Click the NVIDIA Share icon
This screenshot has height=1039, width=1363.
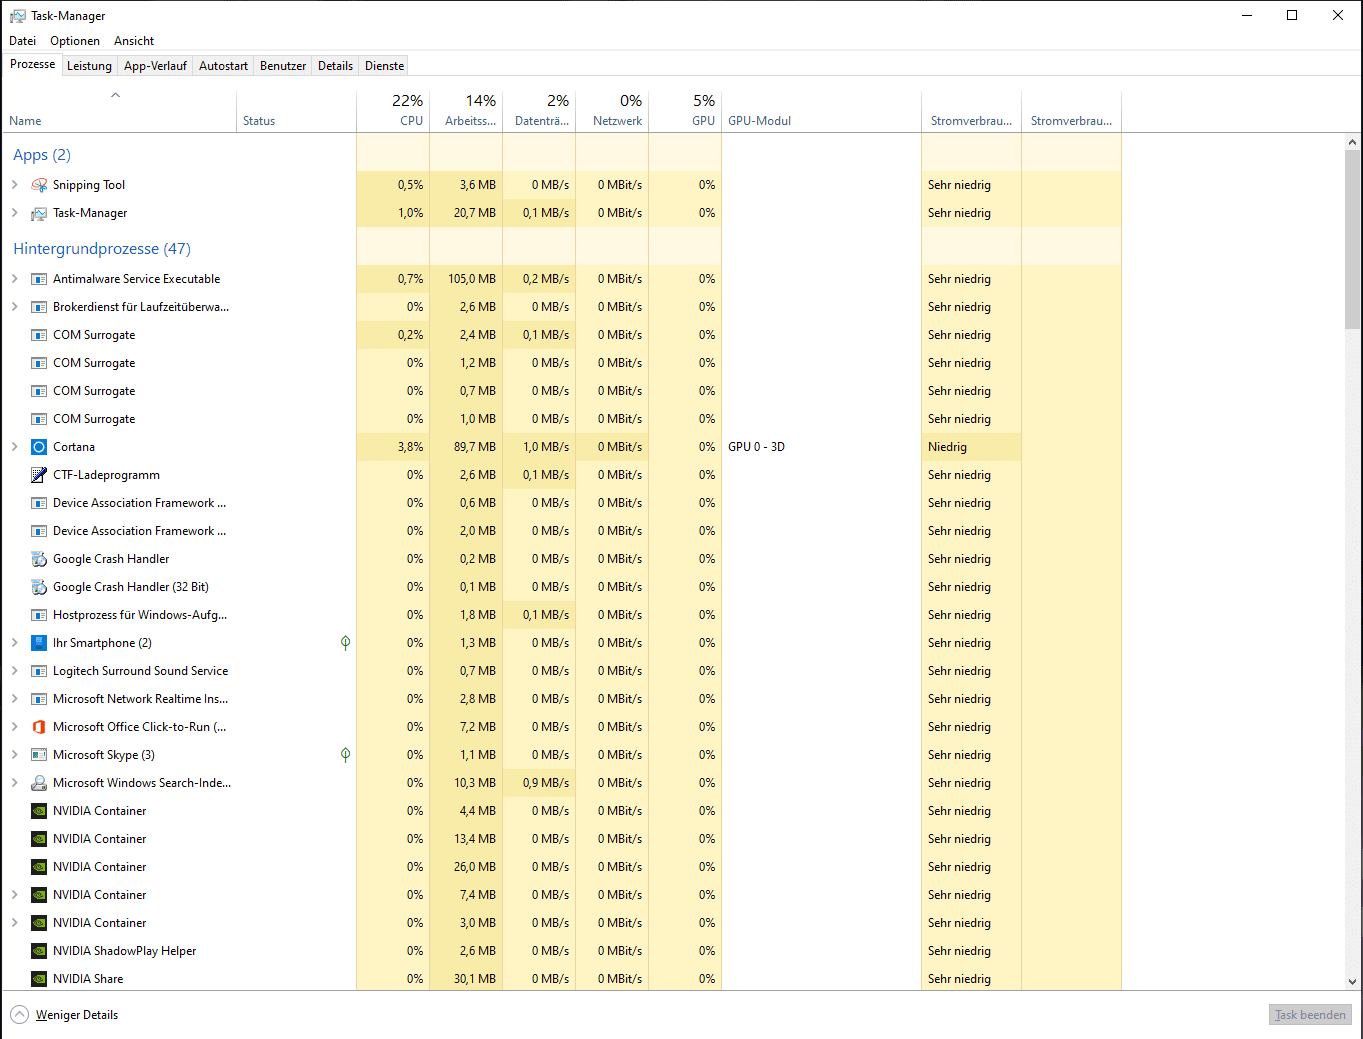coord(39,979)
